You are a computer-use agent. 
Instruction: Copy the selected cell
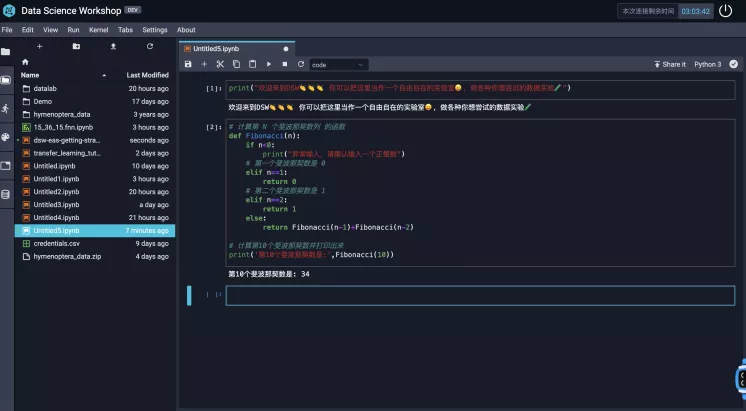pyautogui.click(x=236, y=64)
